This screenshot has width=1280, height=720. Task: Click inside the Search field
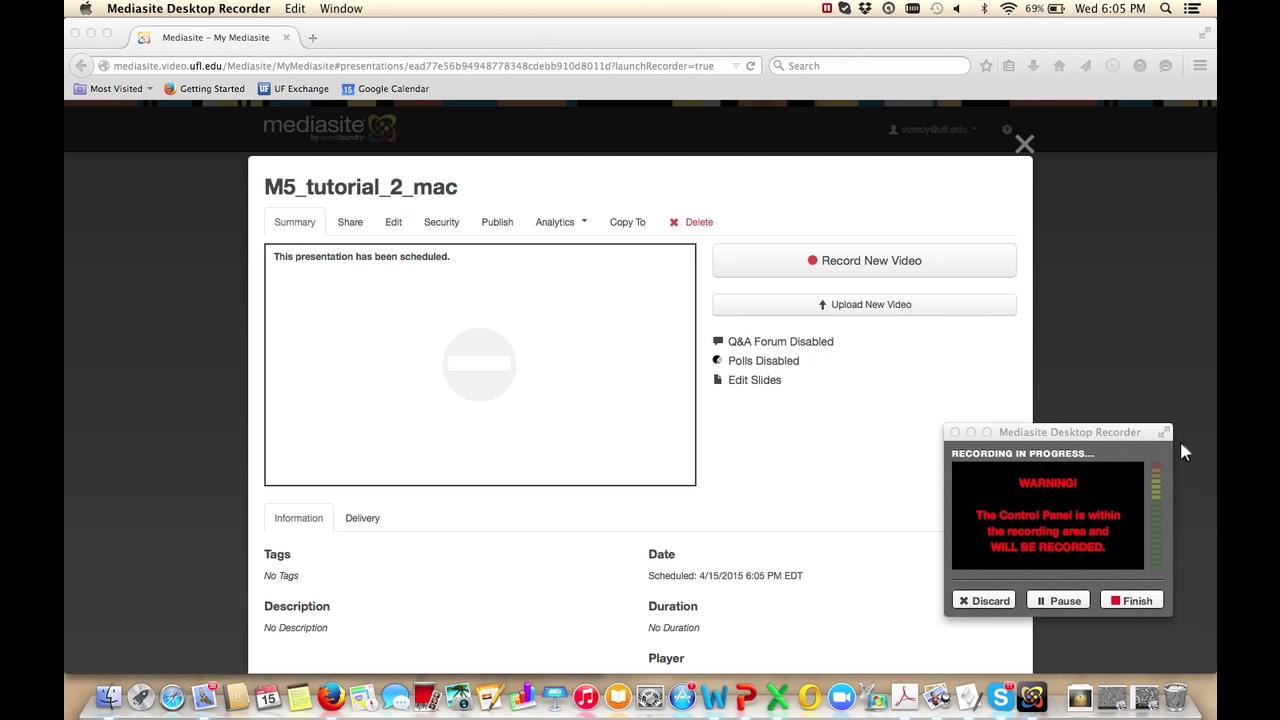click(x=870, y=65)
